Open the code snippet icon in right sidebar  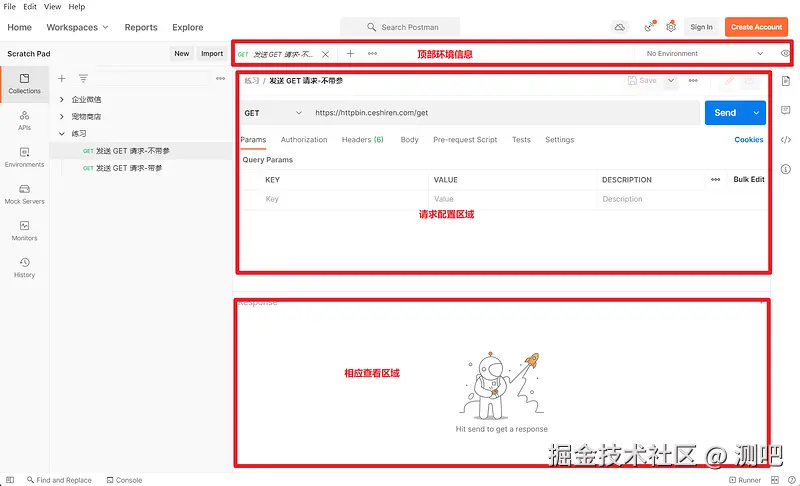(786, 140)
